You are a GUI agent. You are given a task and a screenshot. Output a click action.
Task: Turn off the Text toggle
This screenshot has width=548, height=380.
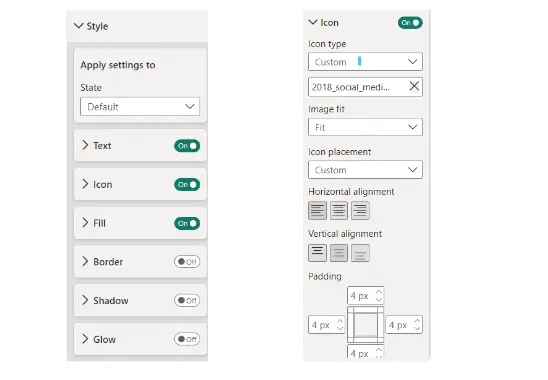[187, 146]
